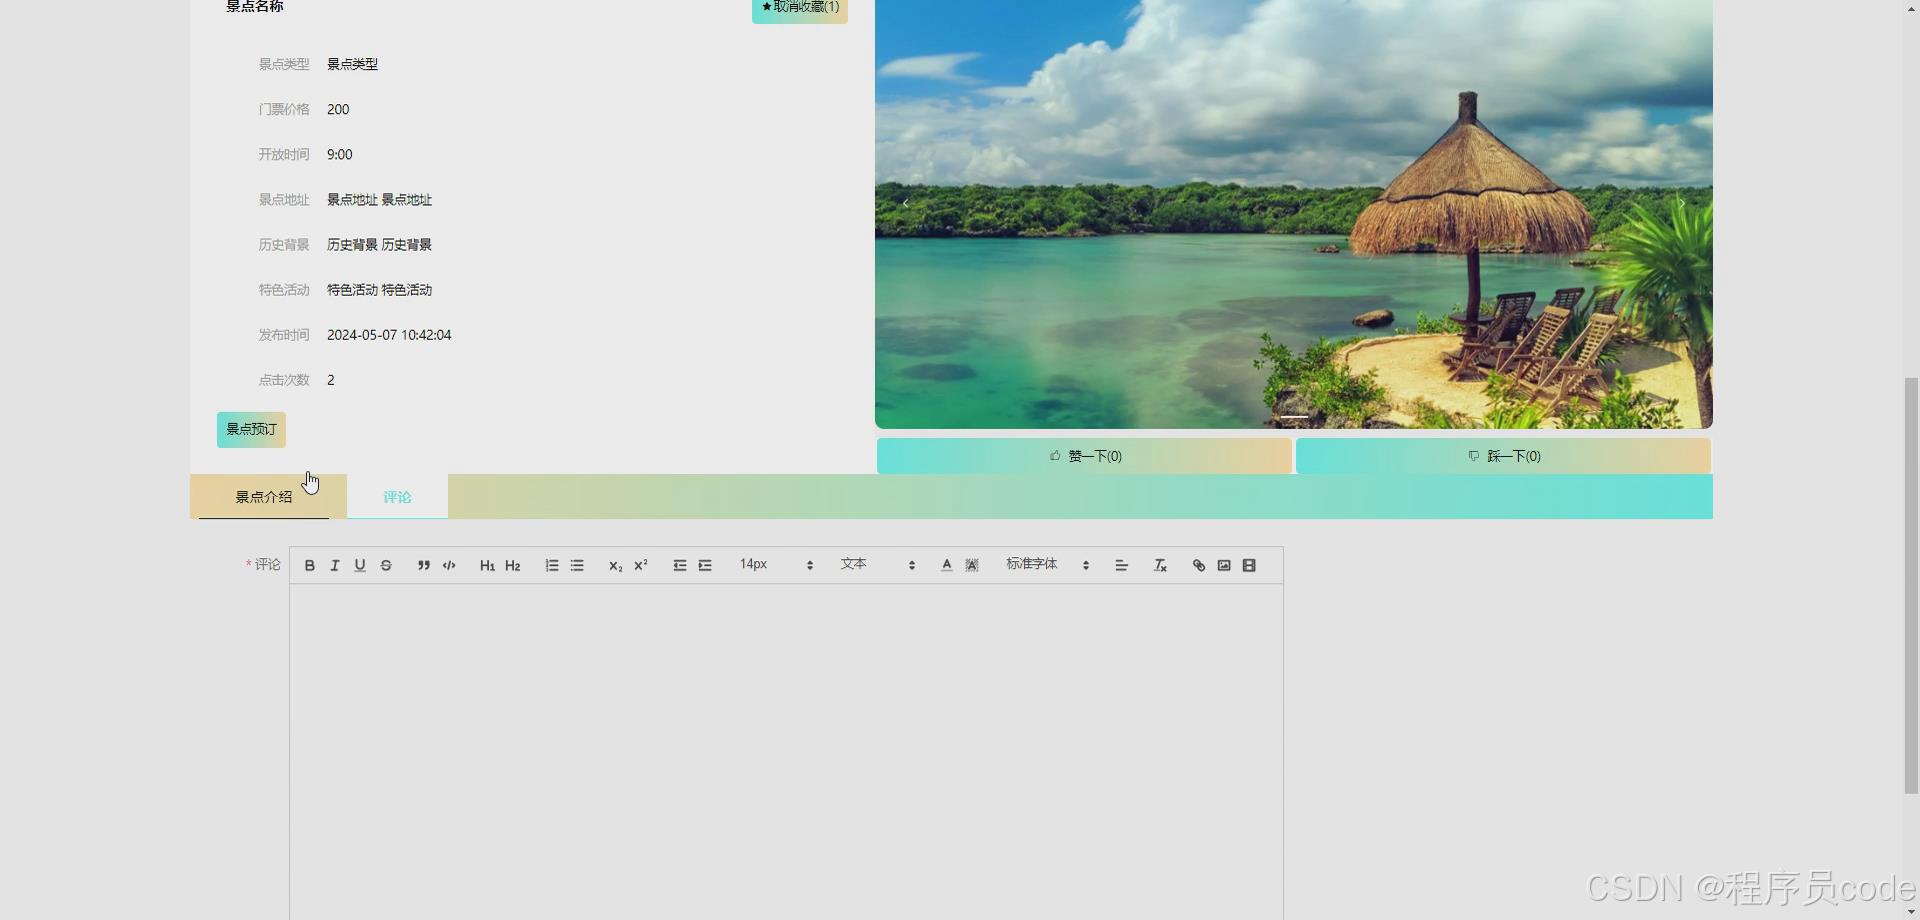Click the scrollbar up arrow
This screenshot has width=1920, height=920.
point(1911,8)
